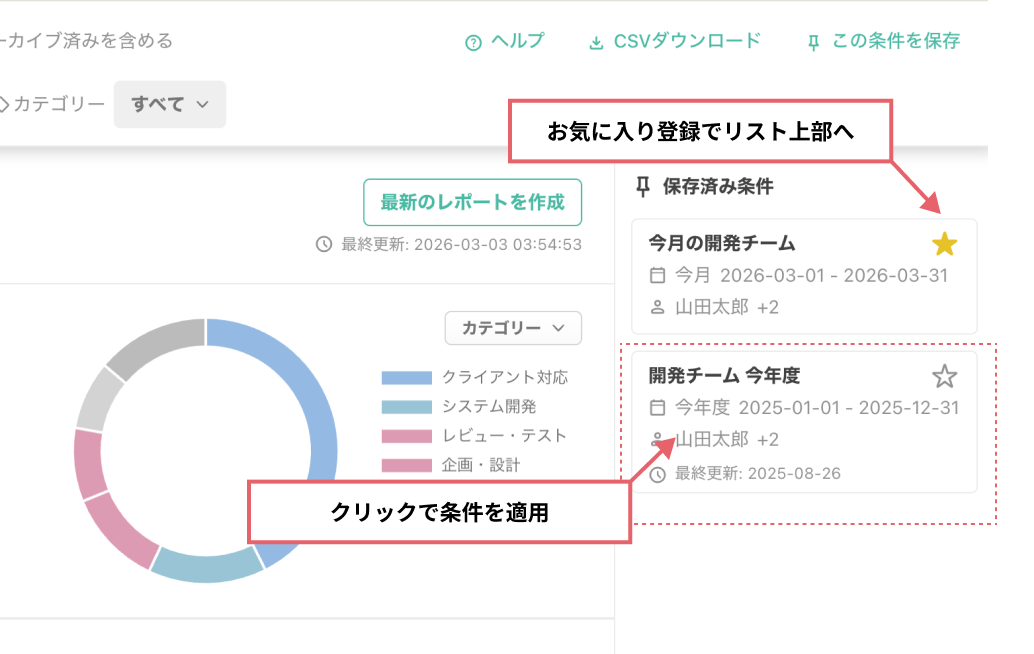Open the カテゴリー dropdown above the chart legend
This screenshot has width=1034, height=654.
(x=513, y=328)
